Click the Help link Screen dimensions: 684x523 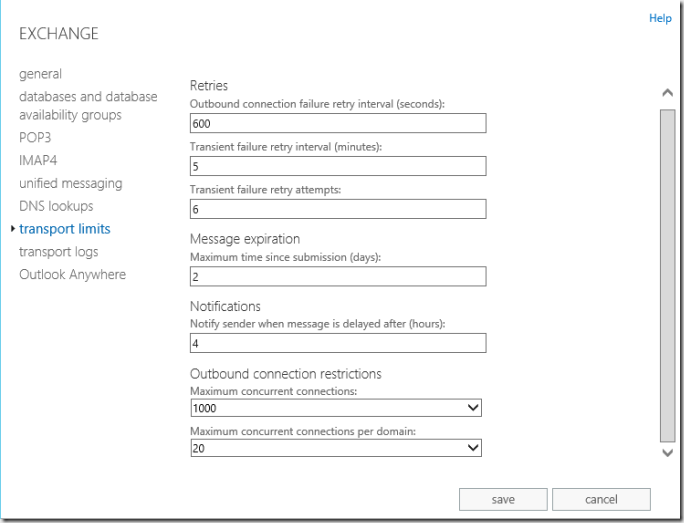660,18
